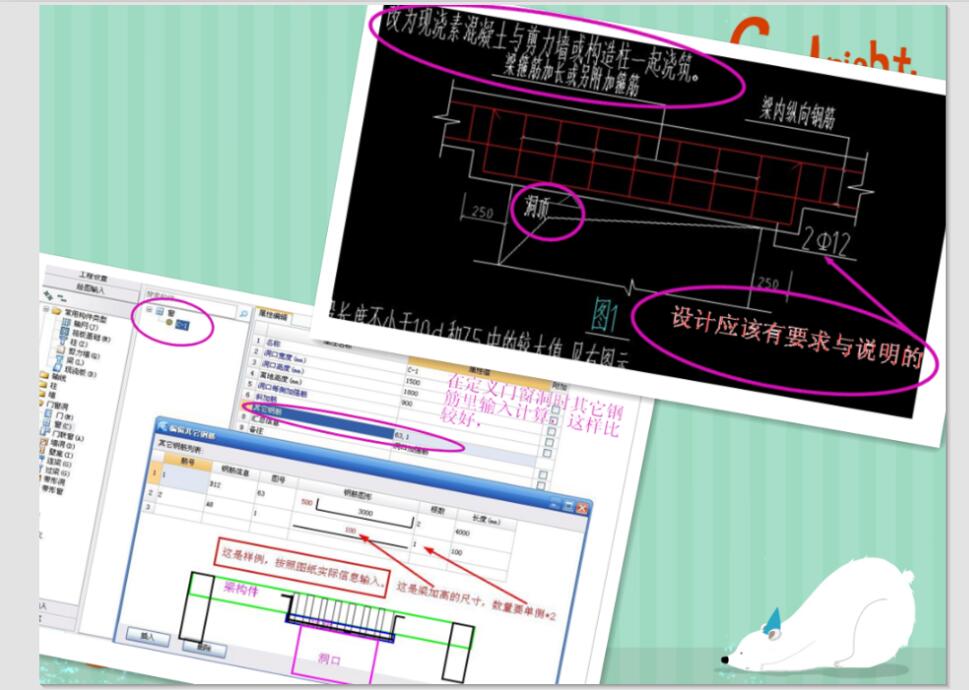969x690 pixels.
Task: Select the C-1 window component item
Action: [182, 324]
